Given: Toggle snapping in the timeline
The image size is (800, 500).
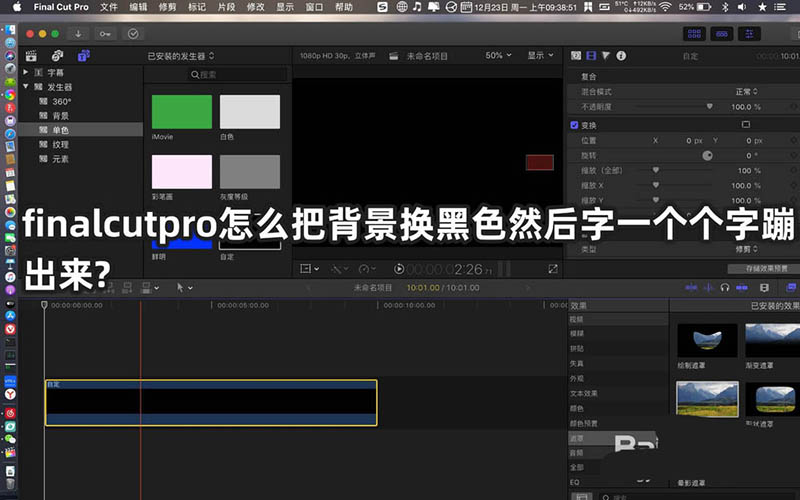Looking at the screenshot, I should tap(742, 288).
